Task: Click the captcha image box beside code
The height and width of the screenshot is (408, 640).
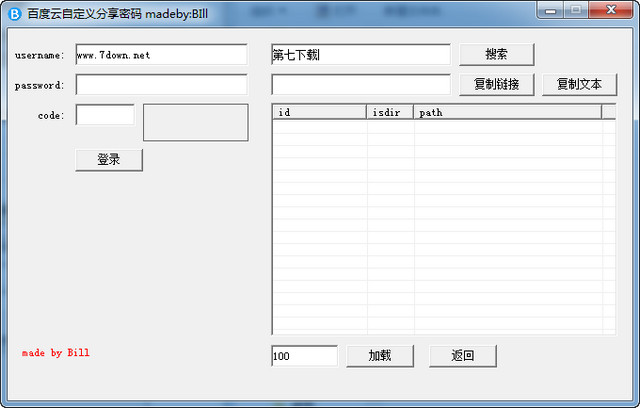Action: coord(196,122)
